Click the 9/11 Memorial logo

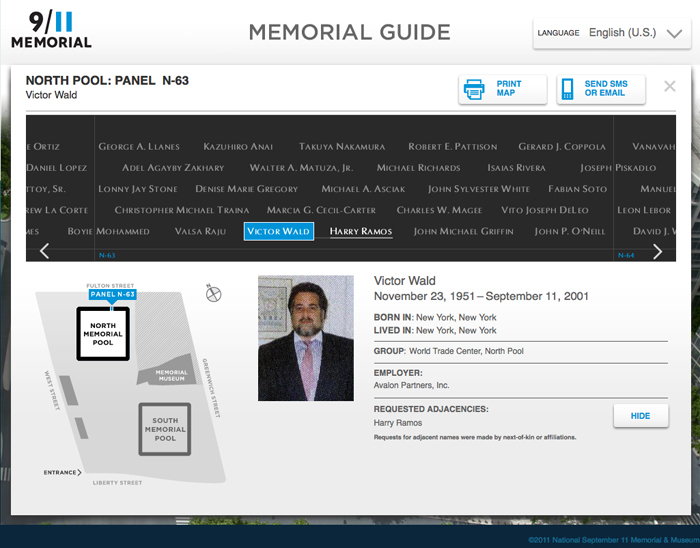[51, 29]
